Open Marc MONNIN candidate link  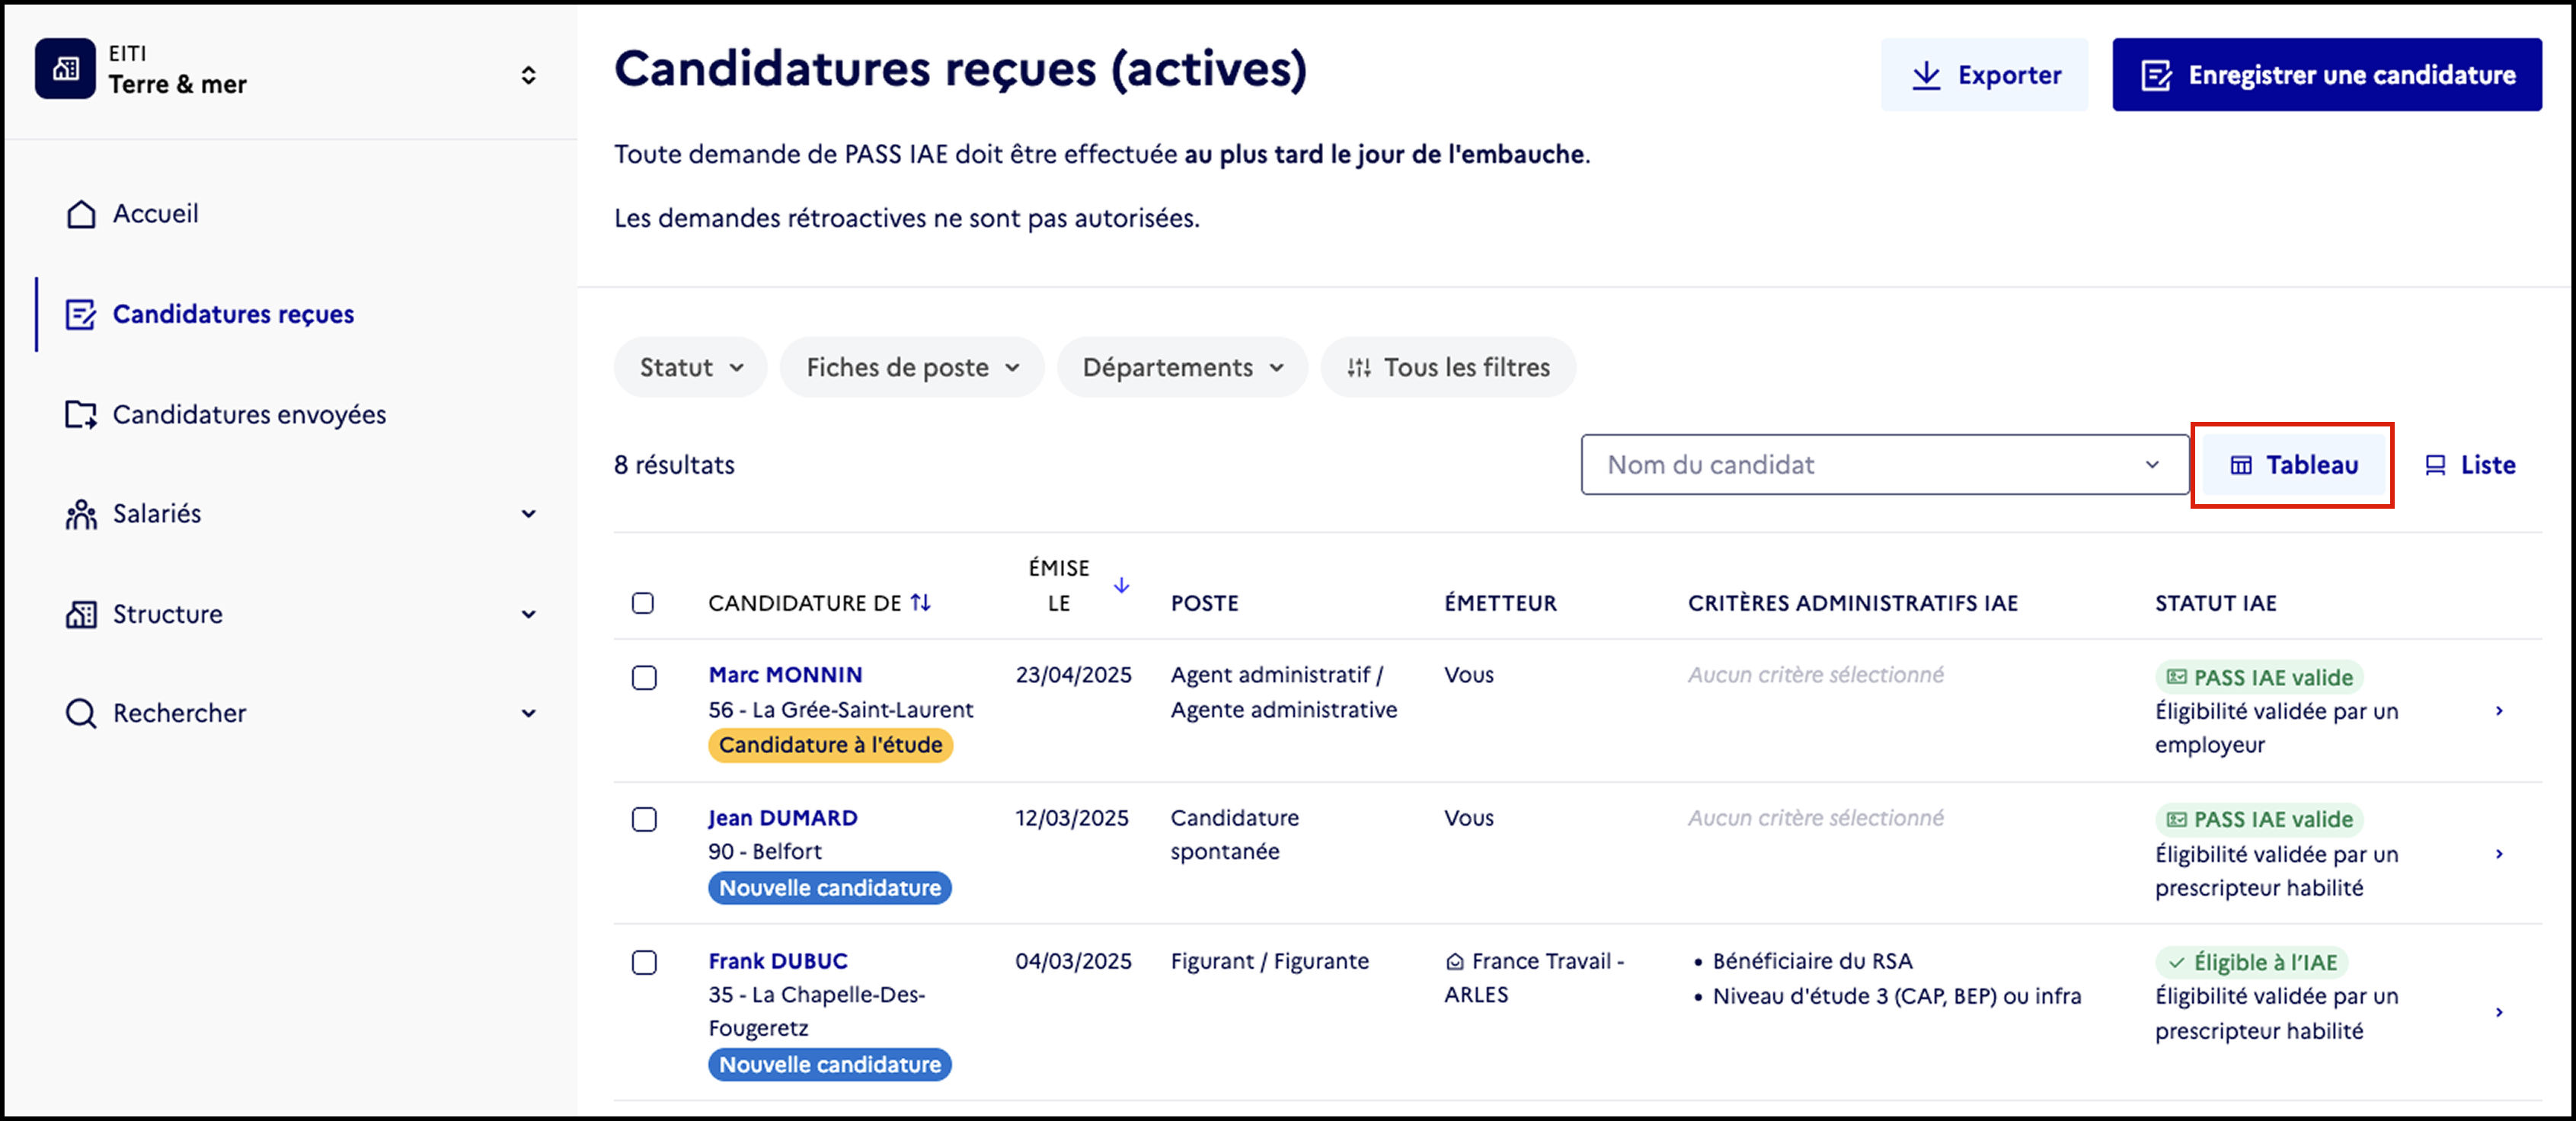(785, 675)
